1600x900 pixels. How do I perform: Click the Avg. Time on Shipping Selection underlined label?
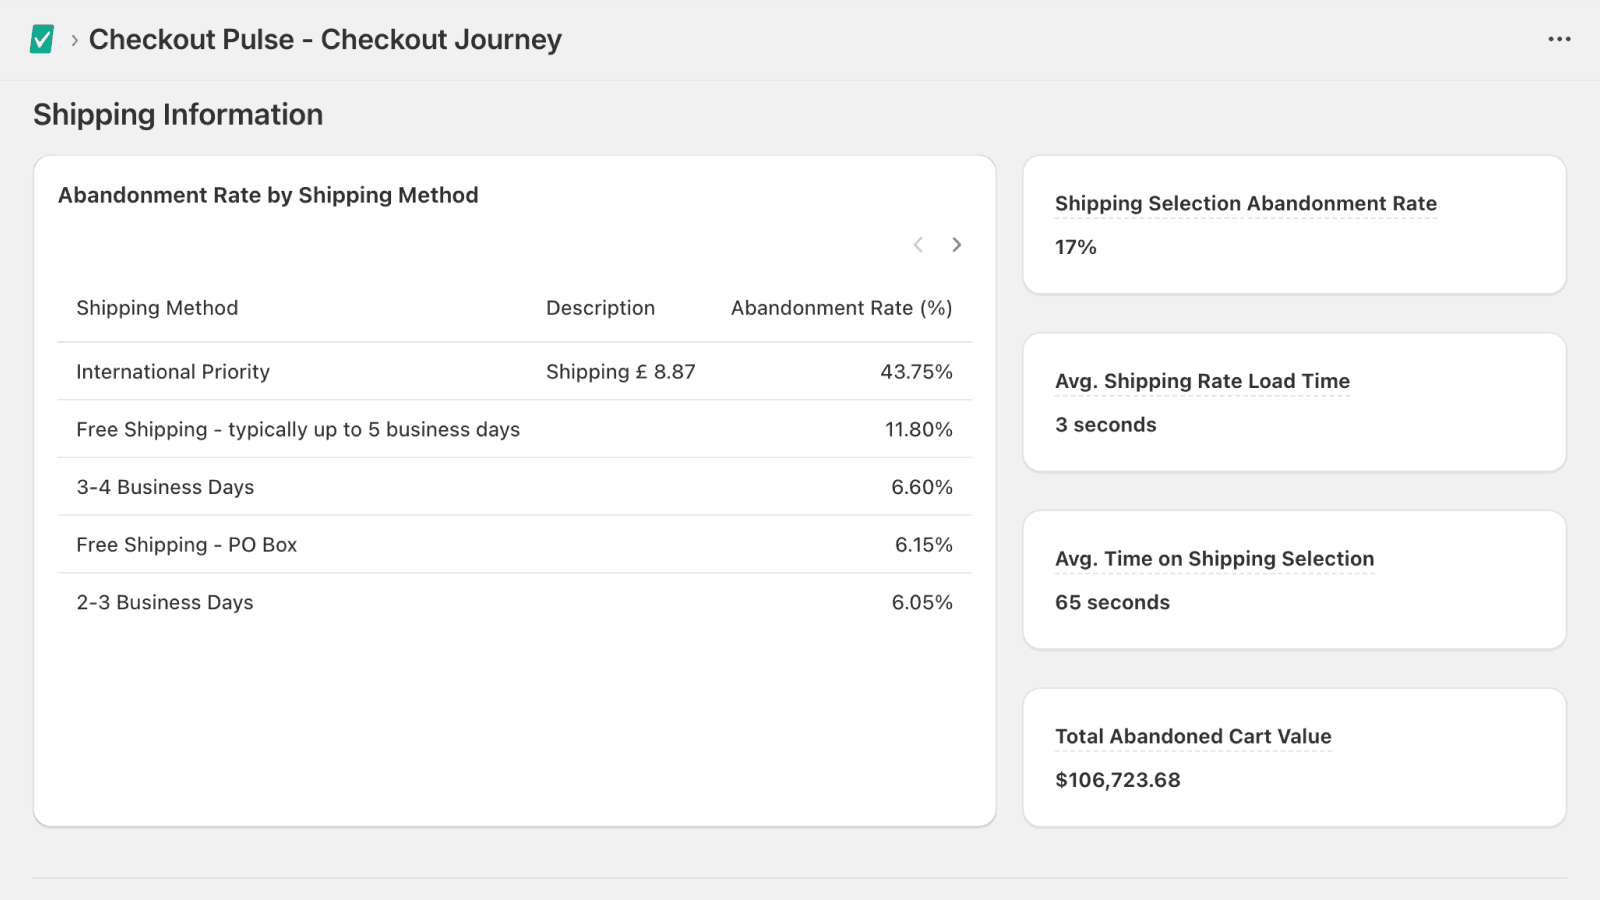click(x=1213, y=559)
